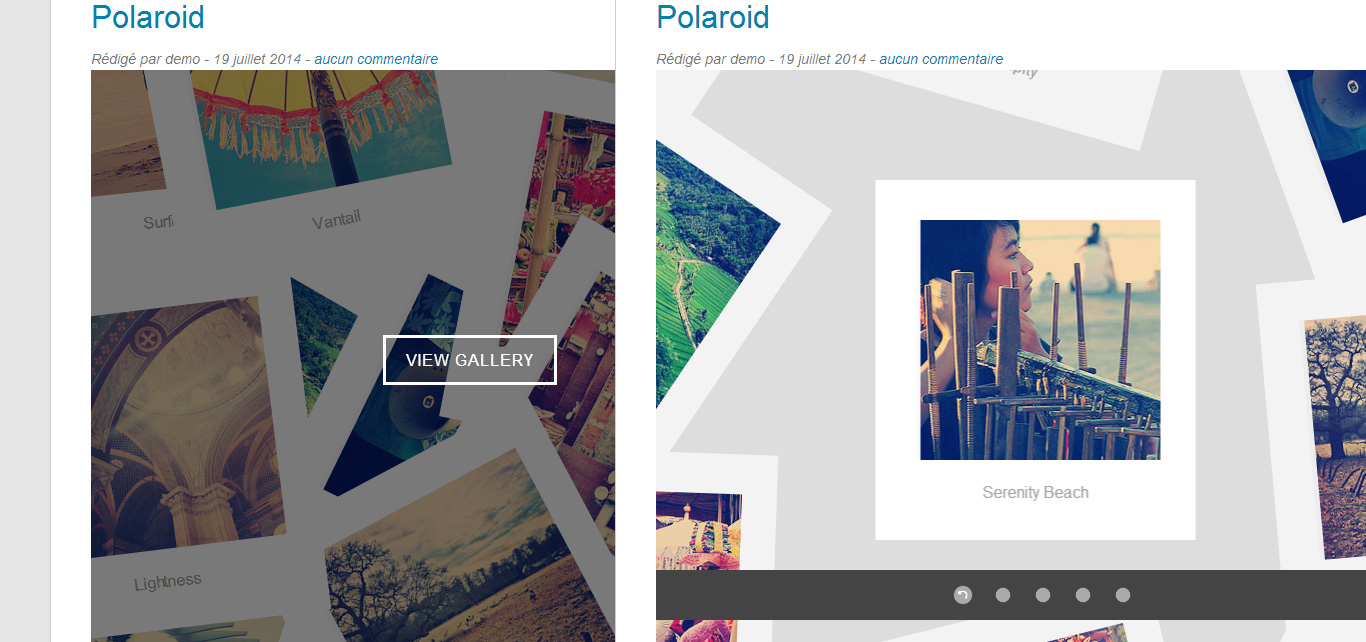Viewport: 1366px width, 642px height.
Task: Open the right Polaroid post title
Action: [713, 17]
